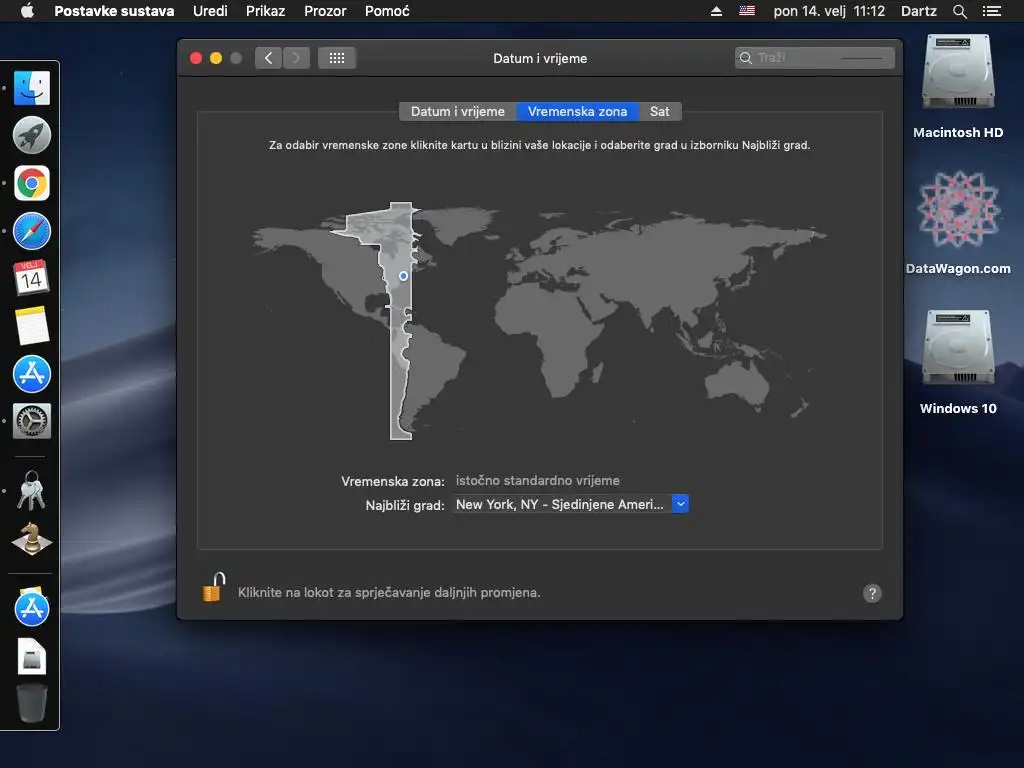Open Spotlight search magnifier in menu bar
This screenshot has width=1024, height=768.
[x=959, y=11]
